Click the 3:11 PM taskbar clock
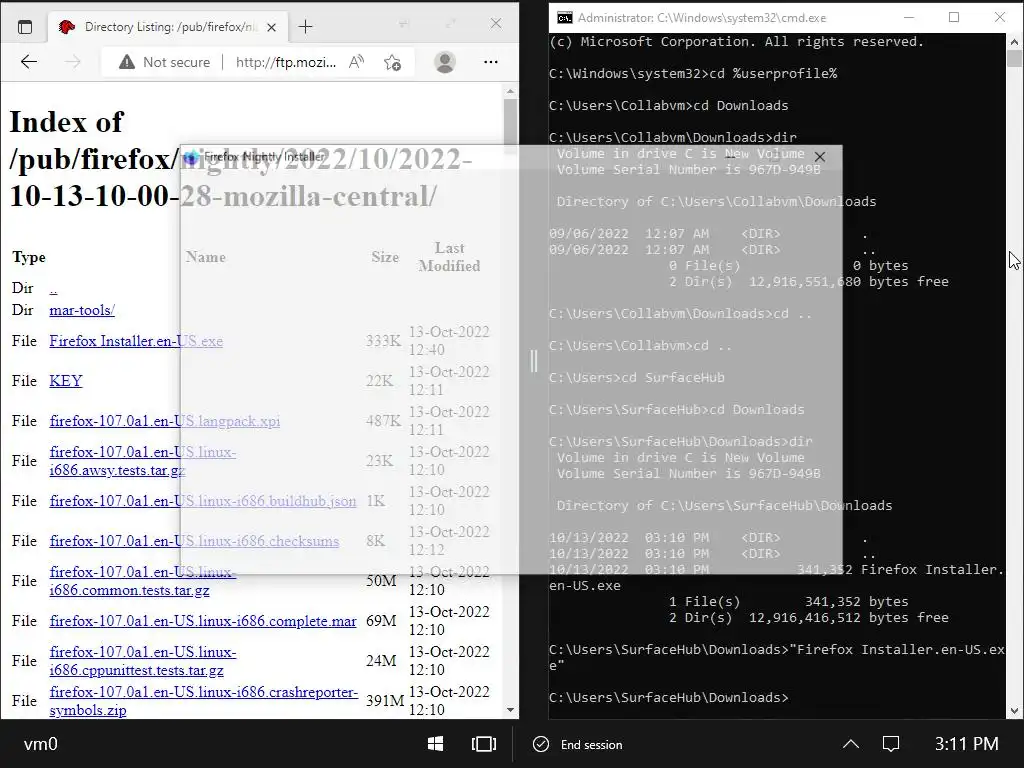The image size is (1024, 768). [x=967, y=744]
